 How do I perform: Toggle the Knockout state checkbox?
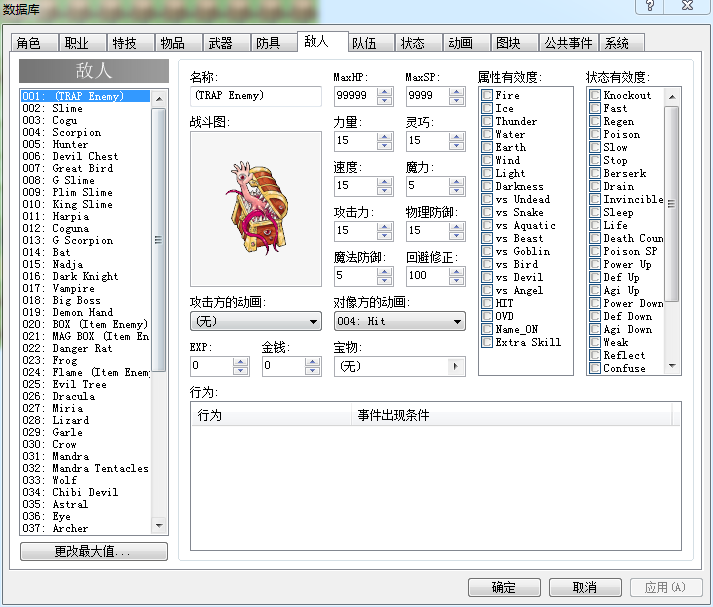pyautogui.click(x=595, y=95)
